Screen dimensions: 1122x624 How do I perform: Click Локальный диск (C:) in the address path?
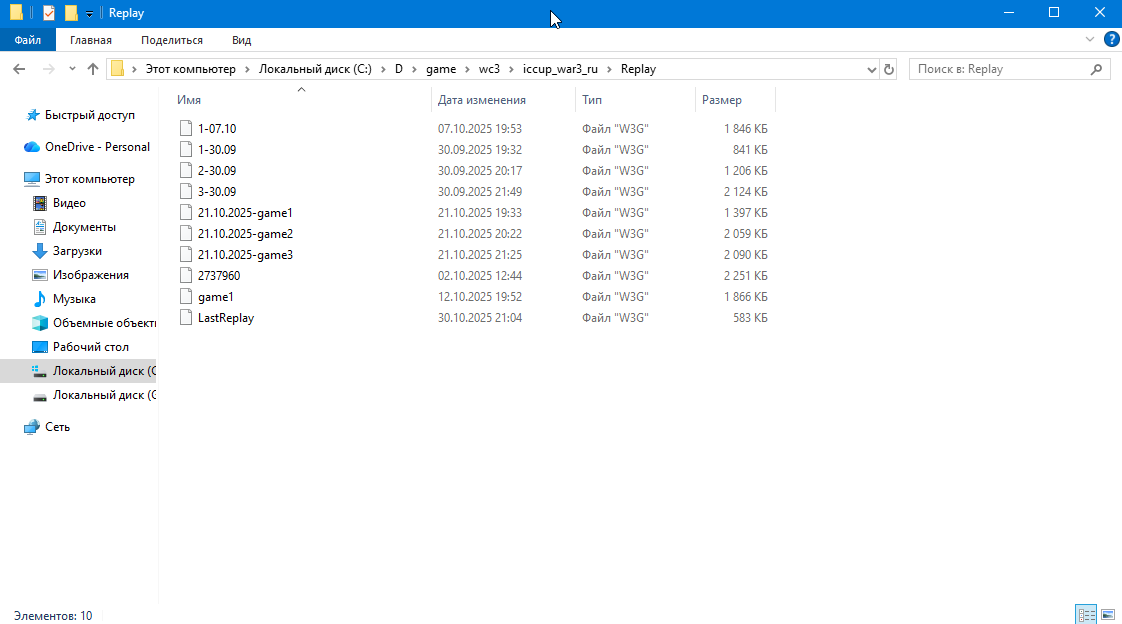tap(315, 69)
